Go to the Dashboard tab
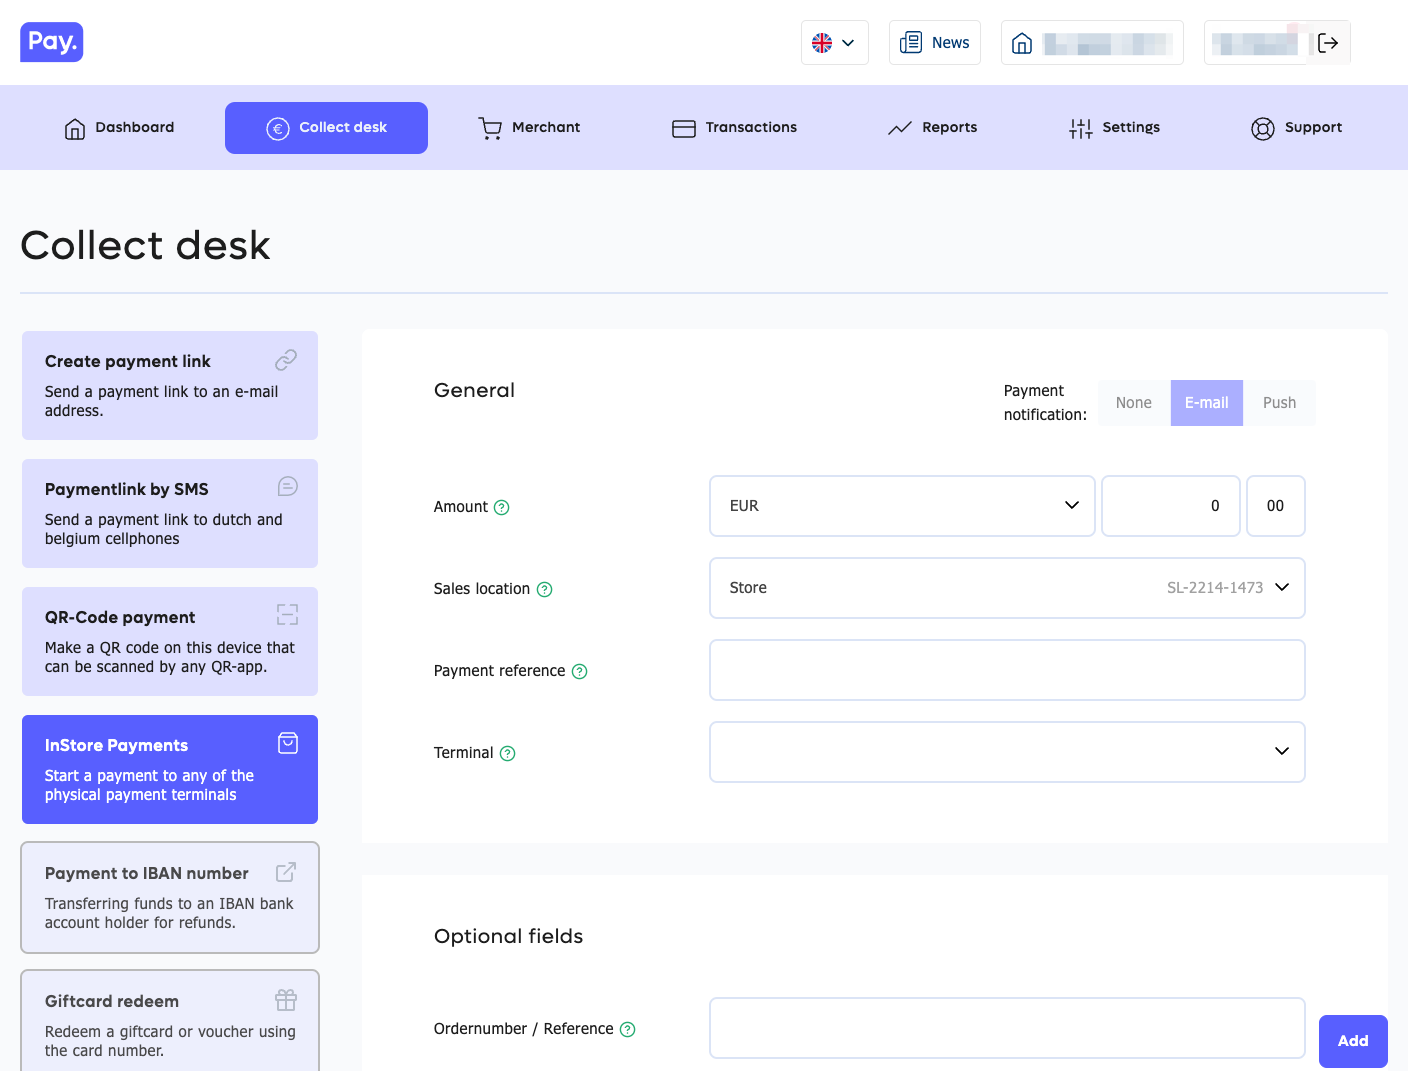Viewport: 1408px width, 1071px height. [119, 128]
